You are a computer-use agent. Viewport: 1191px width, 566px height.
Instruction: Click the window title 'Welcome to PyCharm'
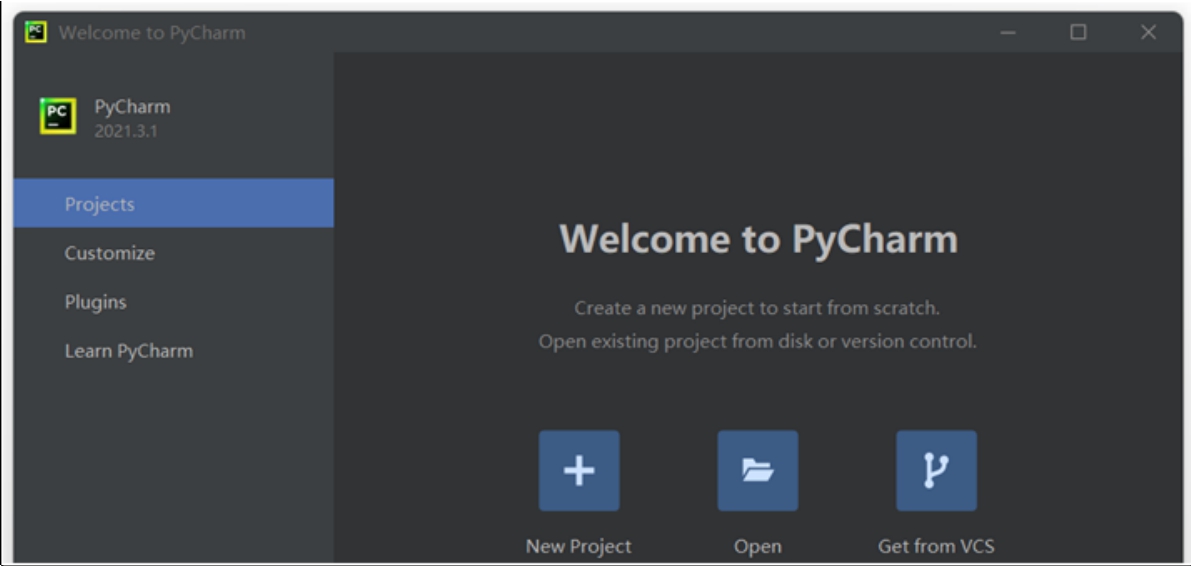tap(152, 33)
